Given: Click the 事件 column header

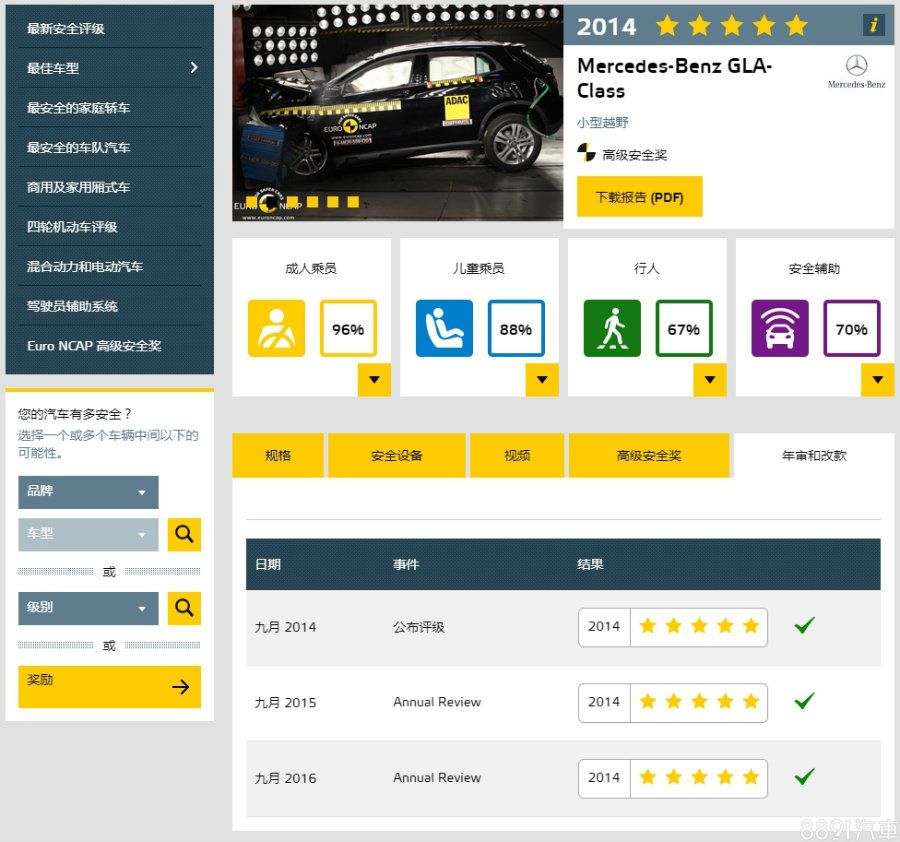Looking at the screenshot, I should [x=406, y=564].
